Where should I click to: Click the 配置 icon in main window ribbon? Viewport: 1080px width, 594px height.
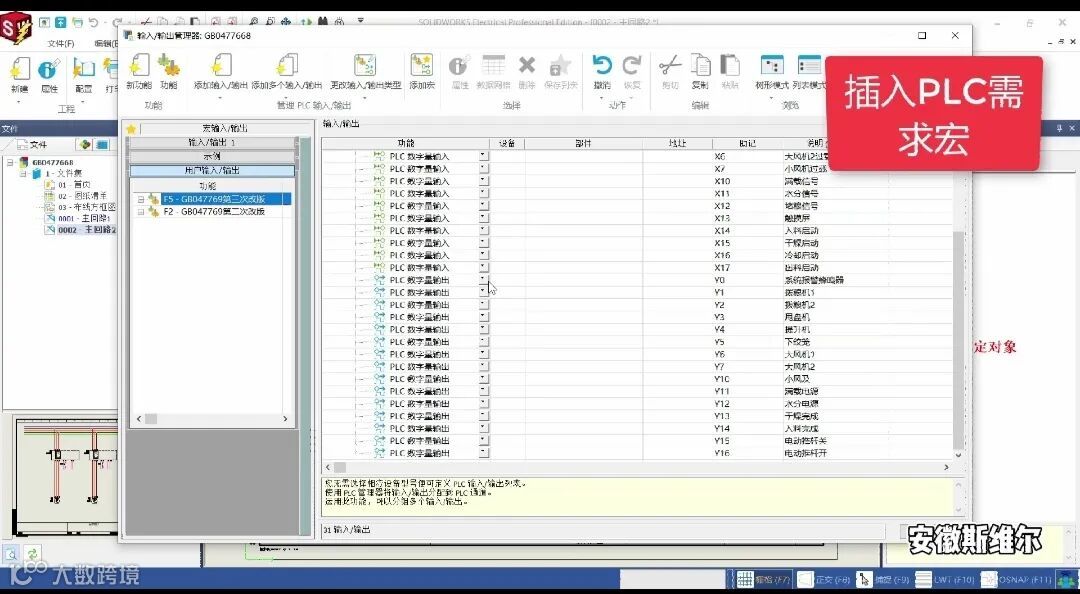click(x=83, y=69)
